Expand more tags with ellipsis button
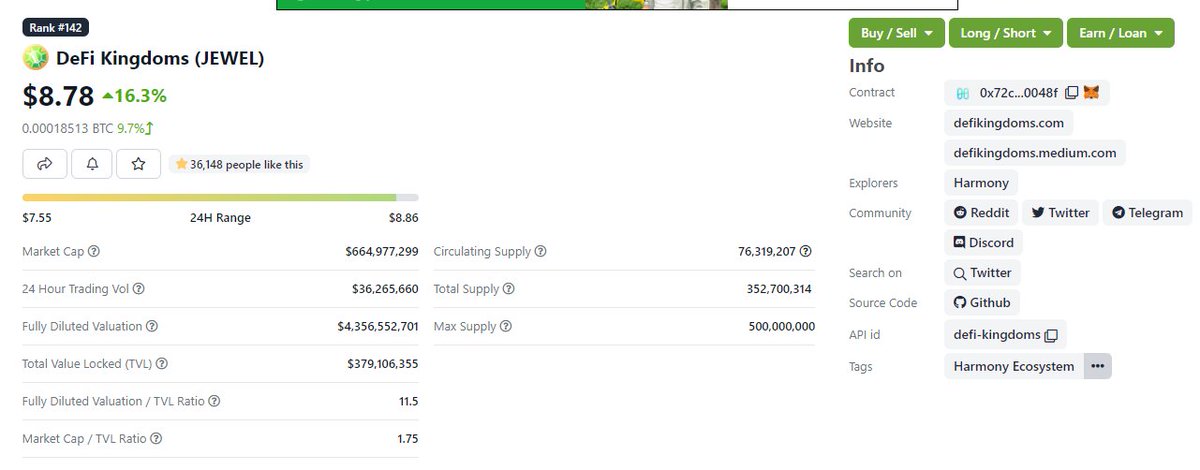Screen dimensions: 1200x470 pos(1097,366)
